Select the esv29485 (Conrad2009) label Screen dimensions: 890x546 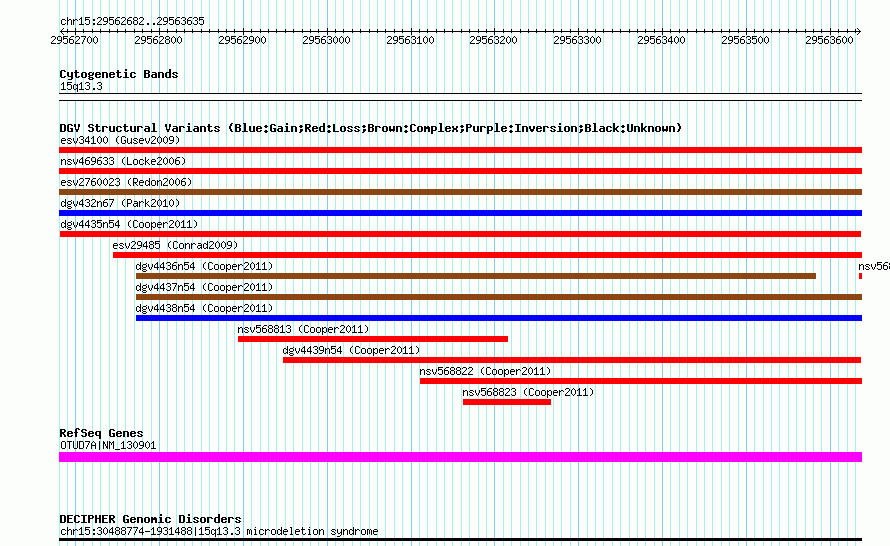pyautogui.click(x=175, y=245)
